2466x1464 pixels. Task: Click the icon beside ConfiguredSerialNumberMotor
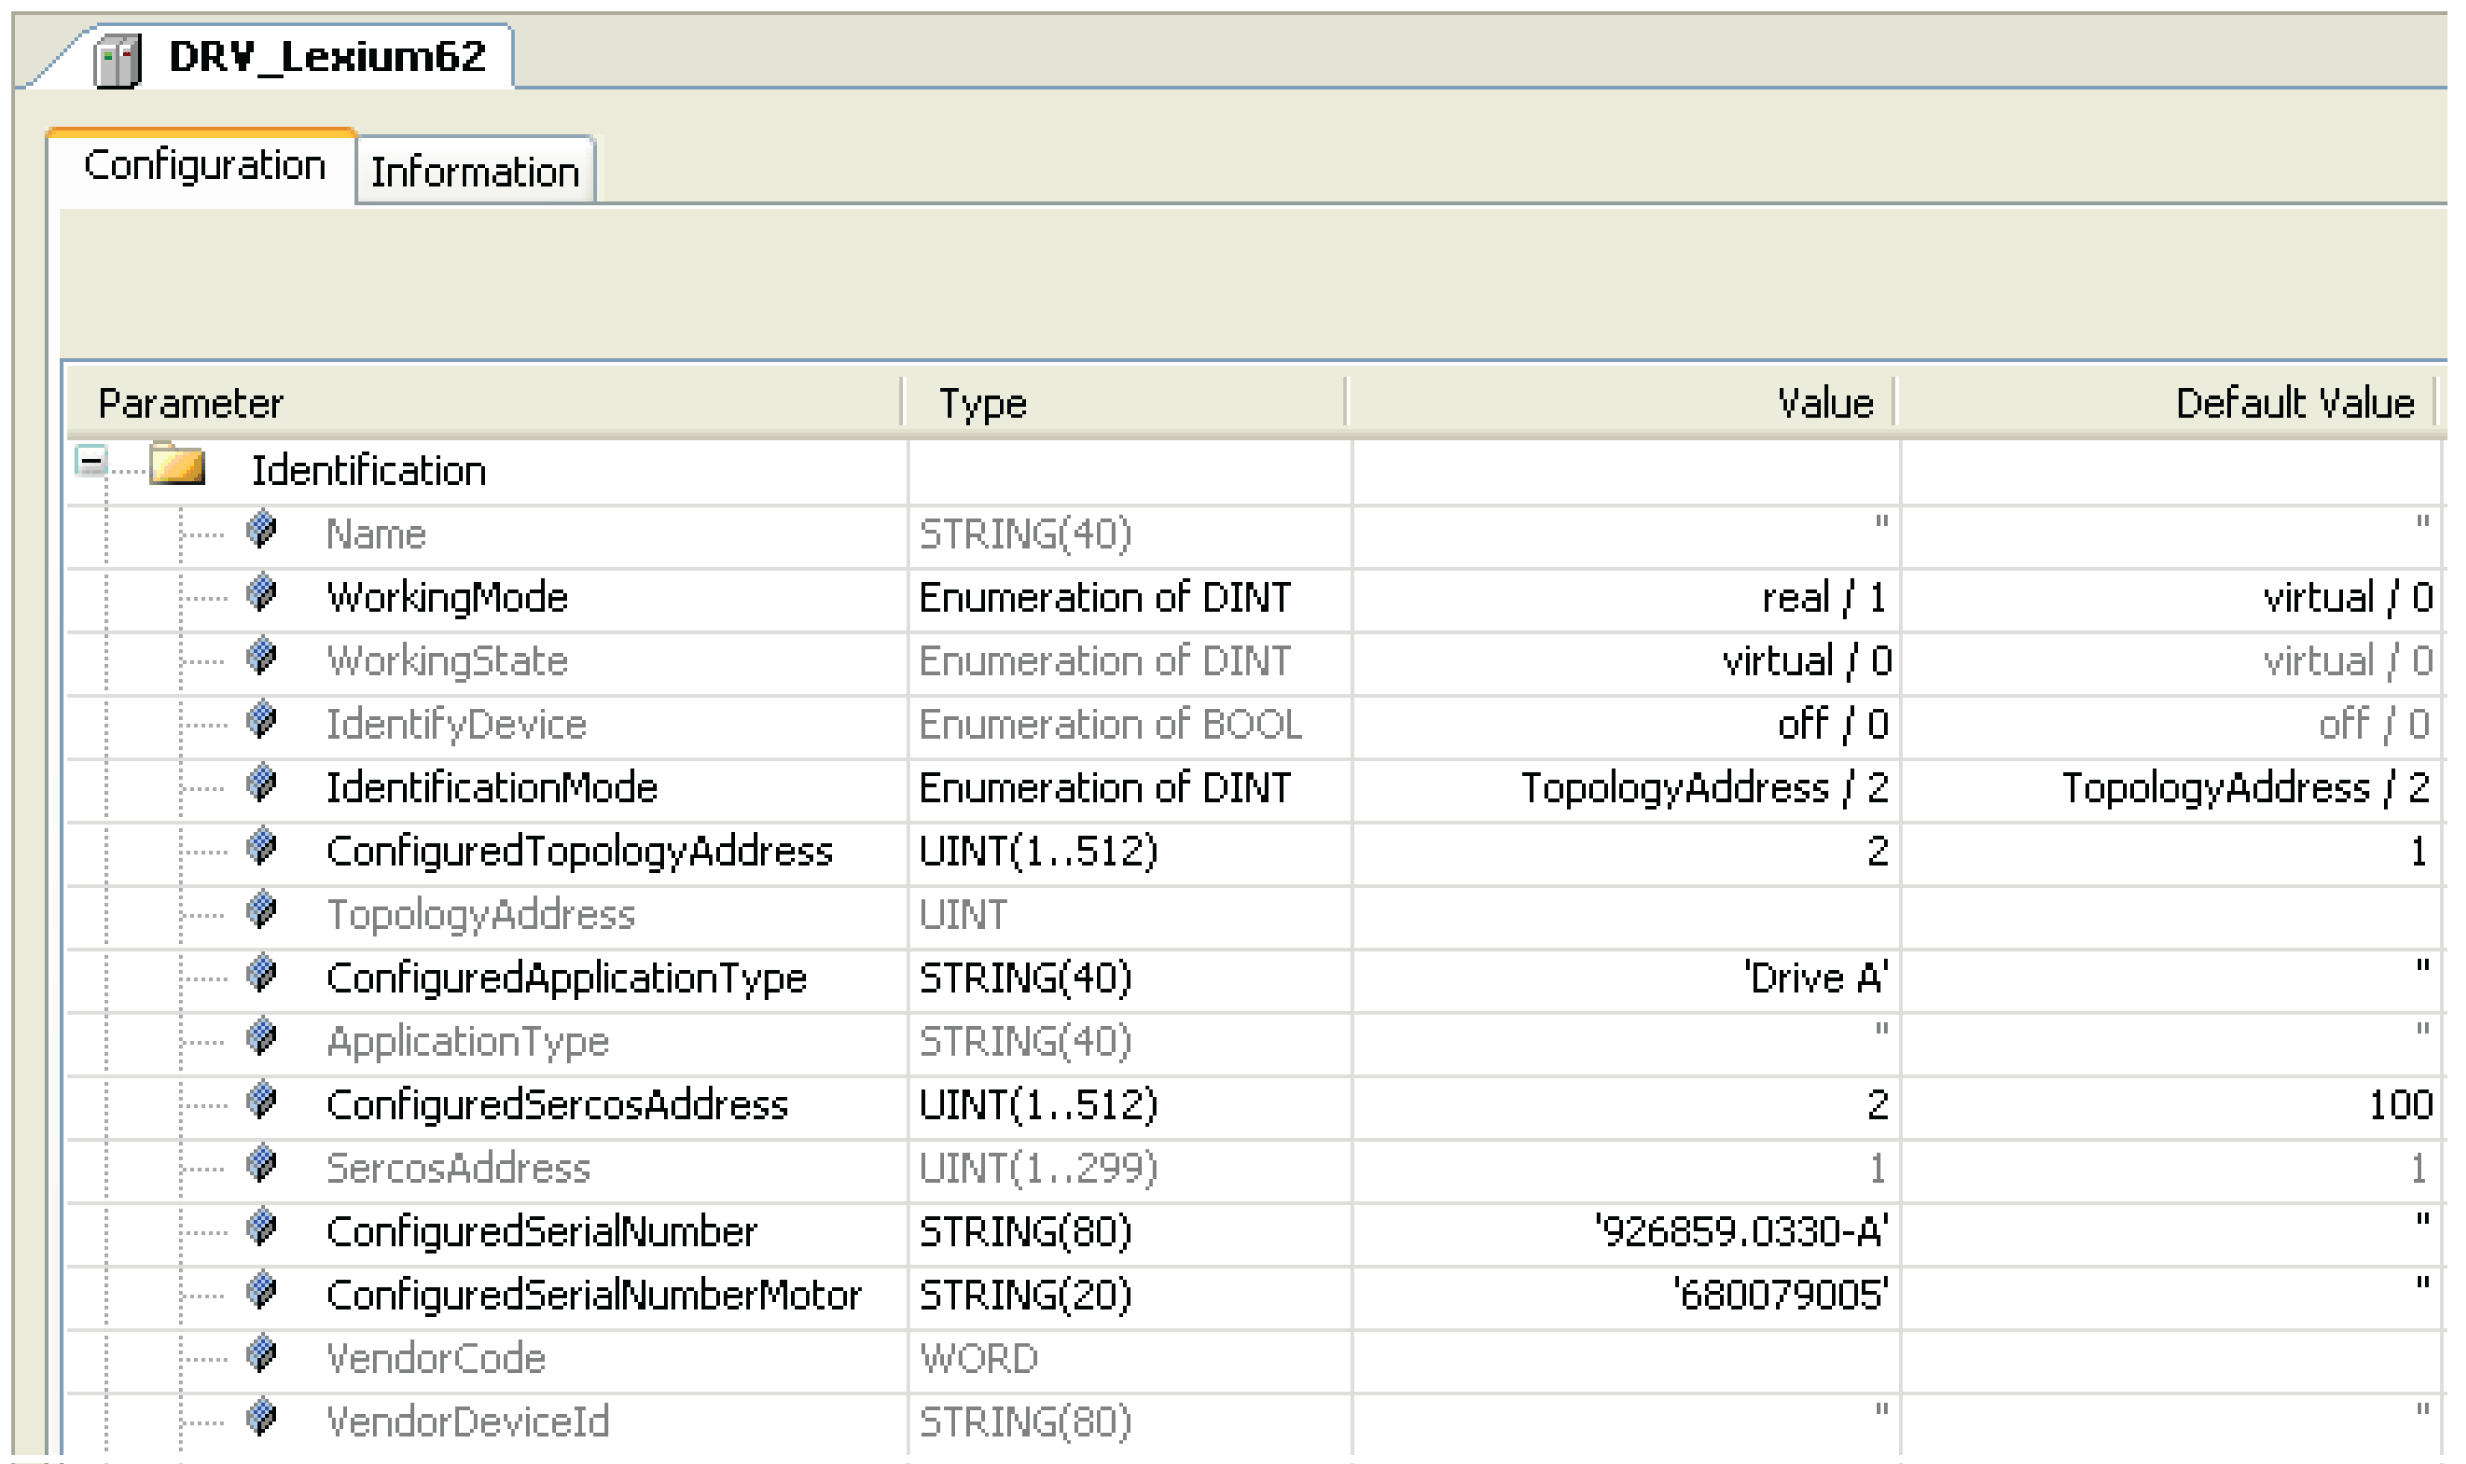click(x=261, y=1290)
